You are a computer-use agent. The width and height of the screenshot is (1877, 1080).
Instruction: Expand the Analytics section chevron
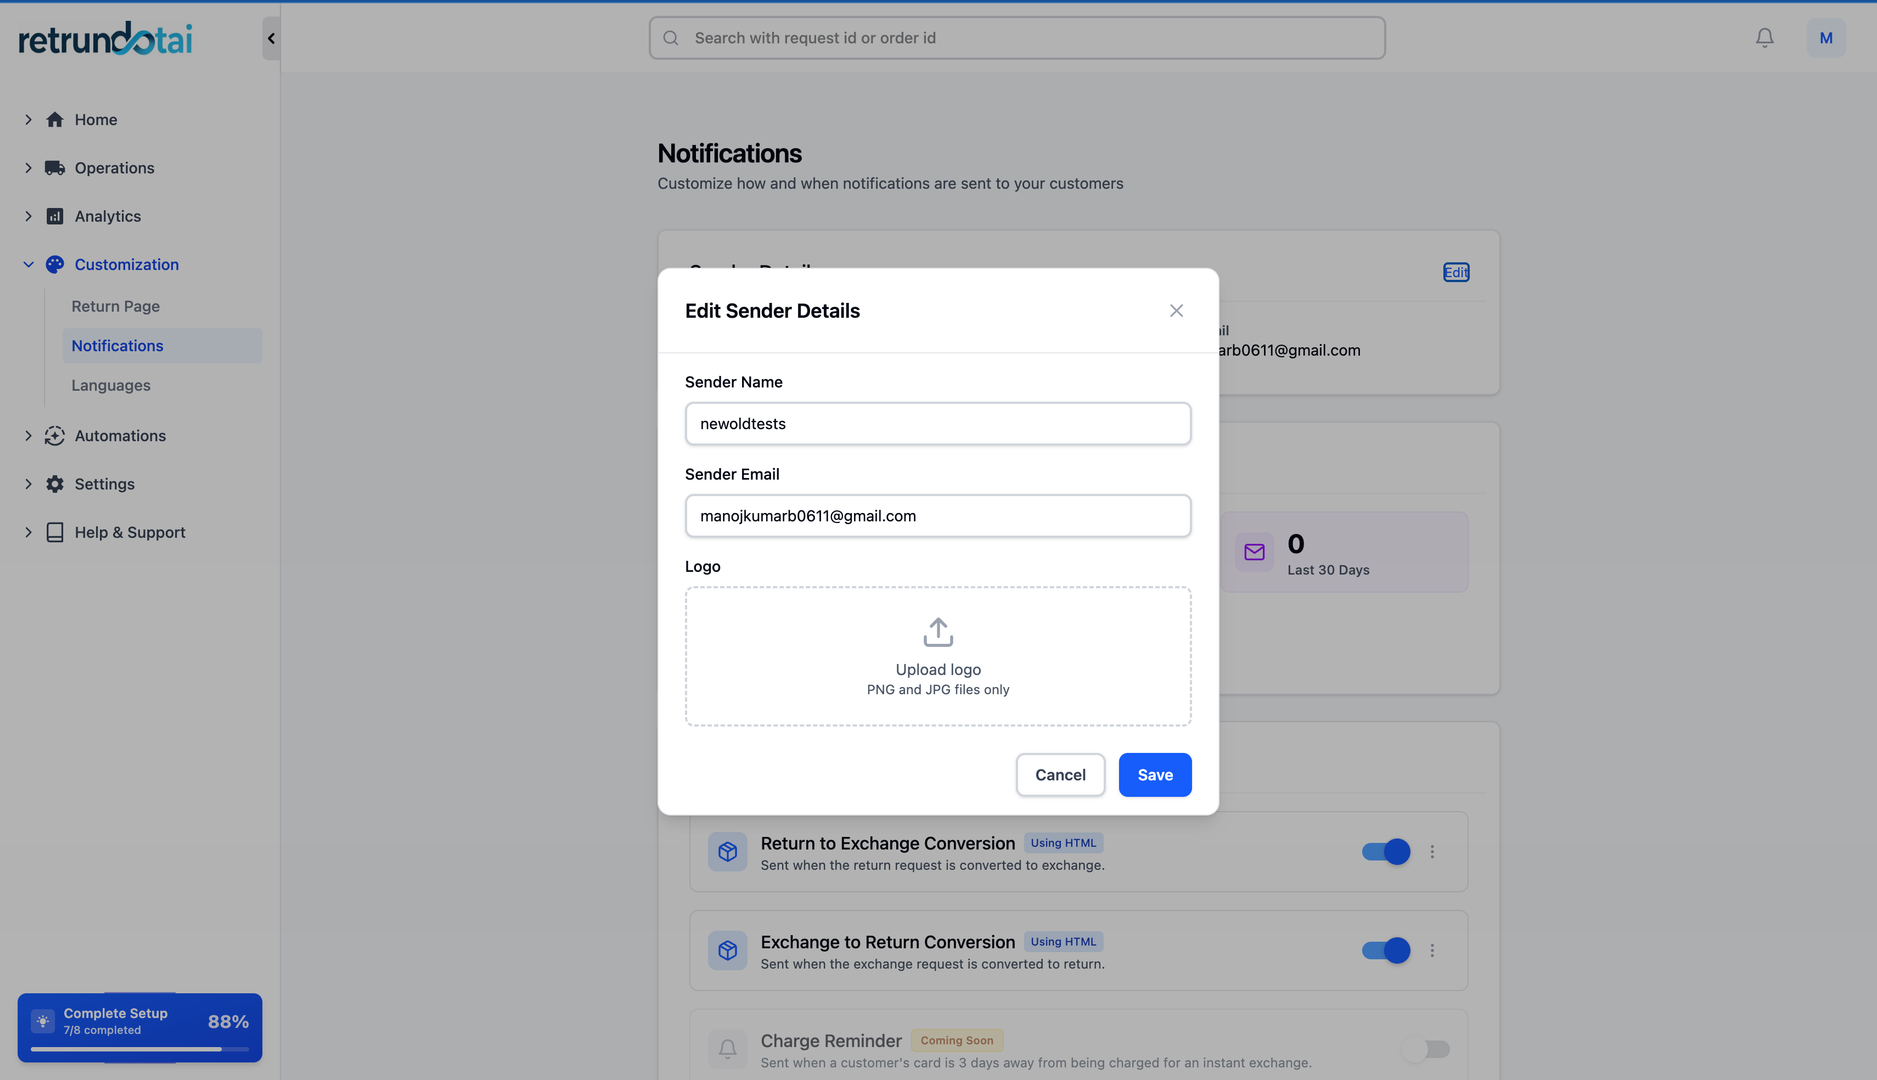click(x=28, y=216)
